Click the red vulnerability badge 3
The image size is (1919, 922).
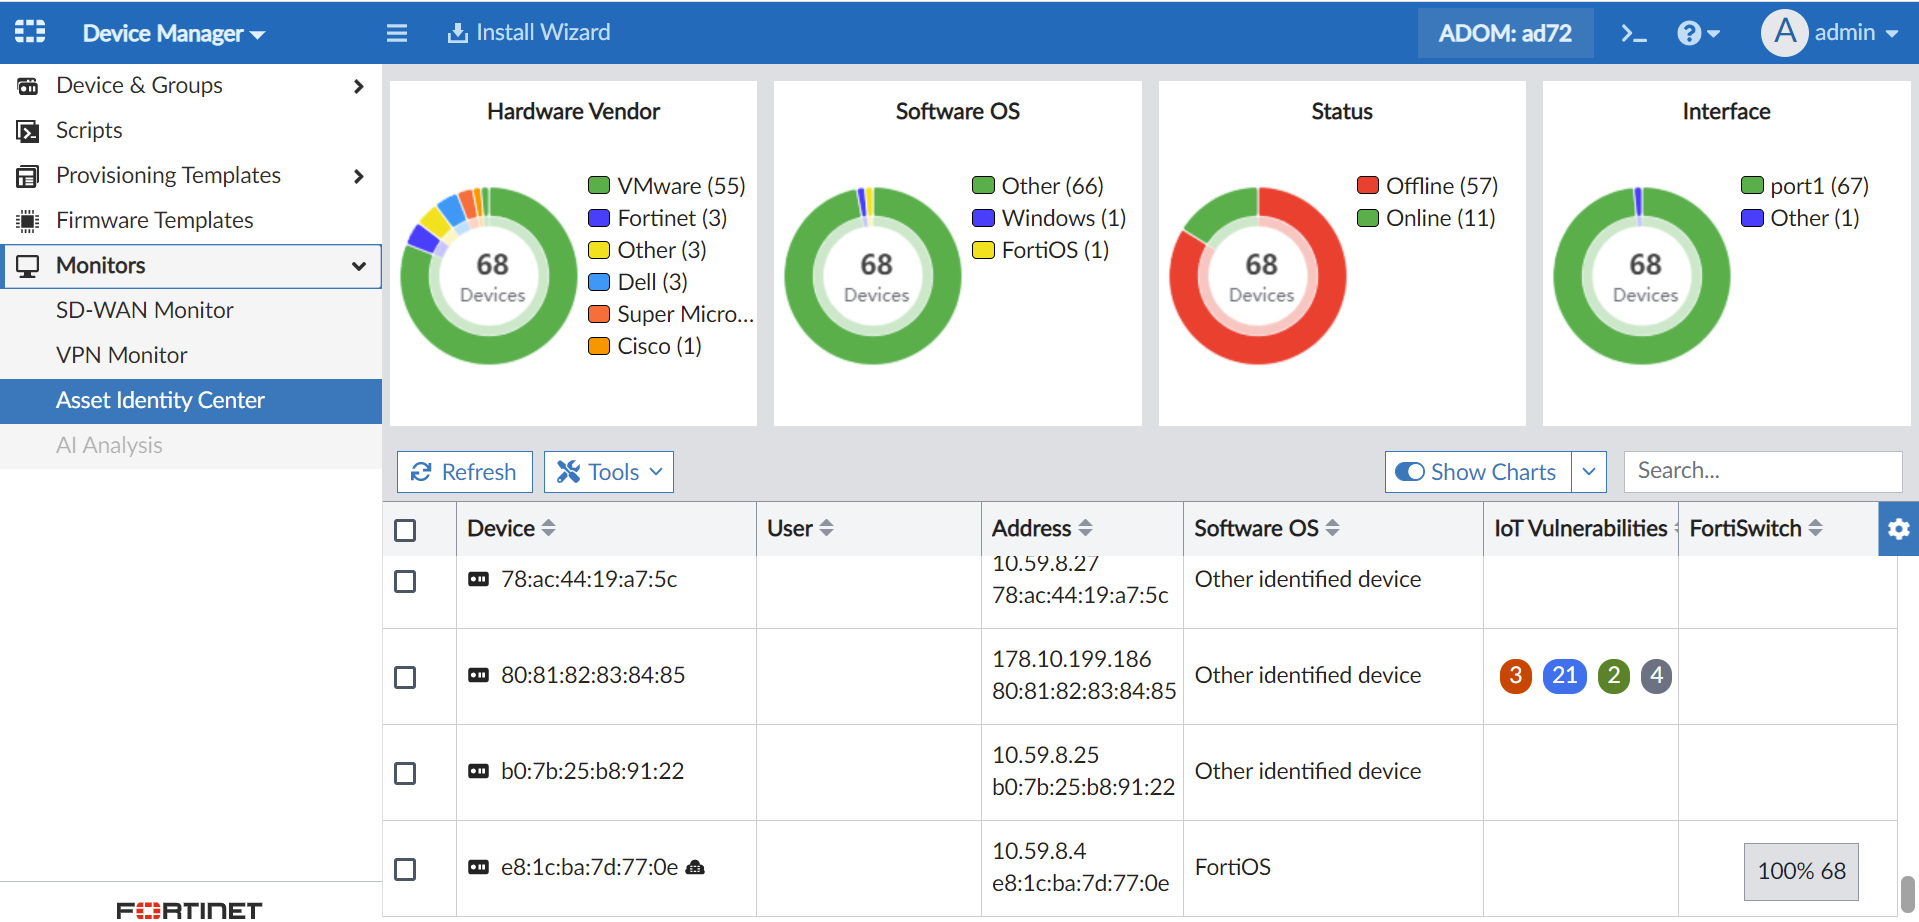(x=1516, y=676)
